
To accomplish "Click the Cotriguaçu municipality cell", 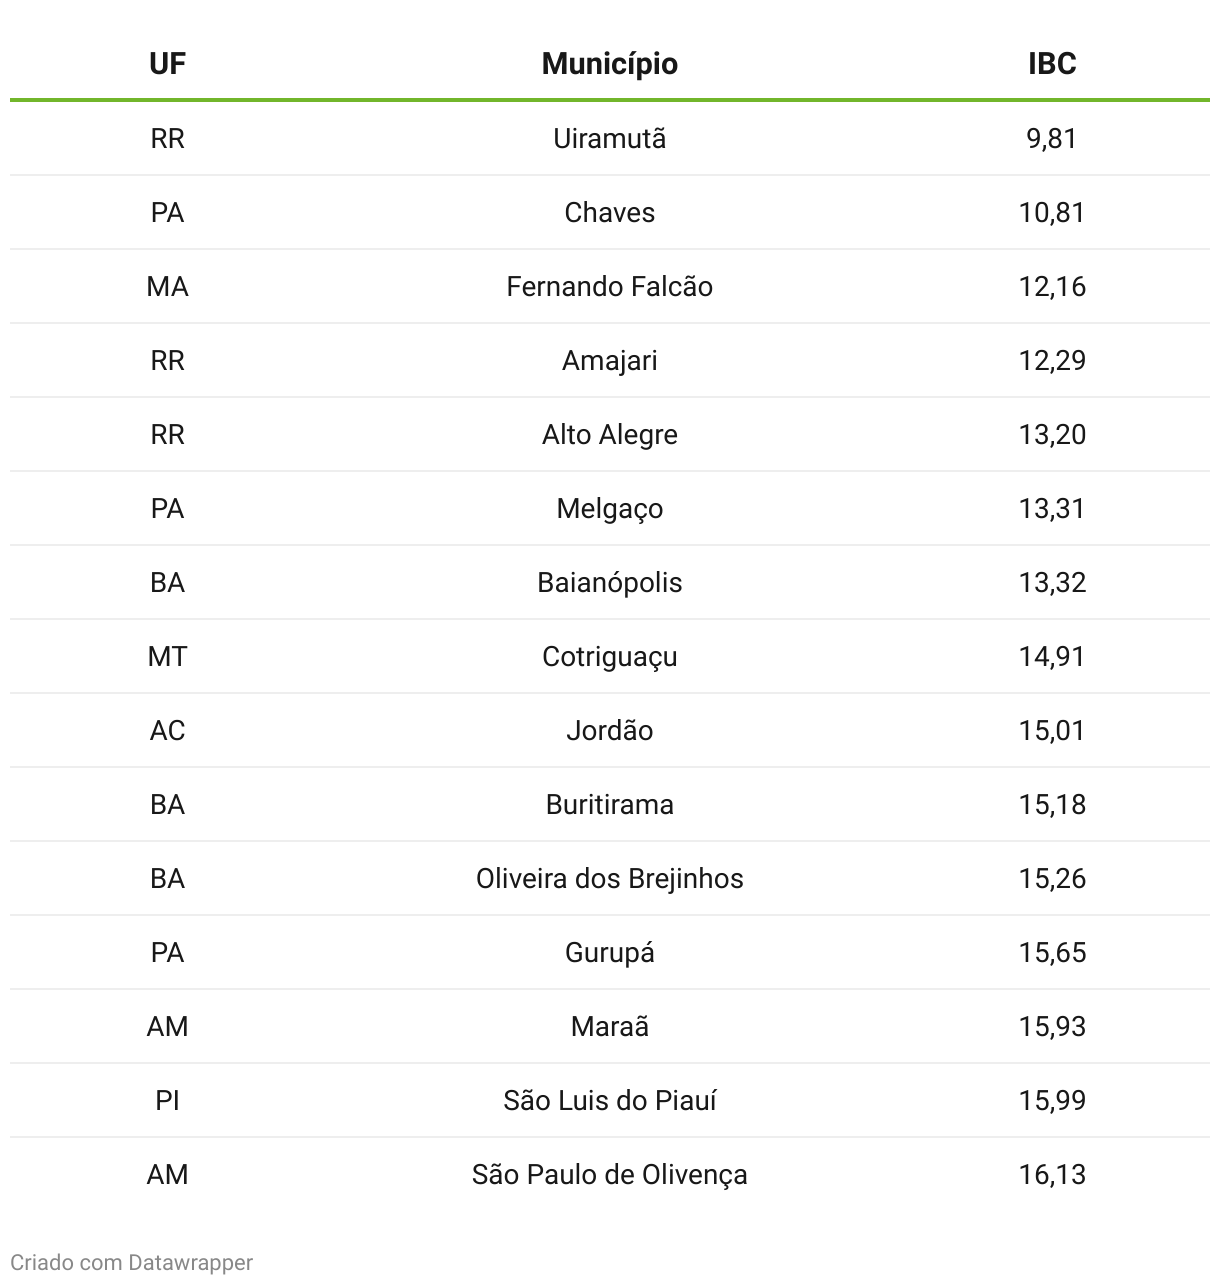I will [x=610, y=656].
